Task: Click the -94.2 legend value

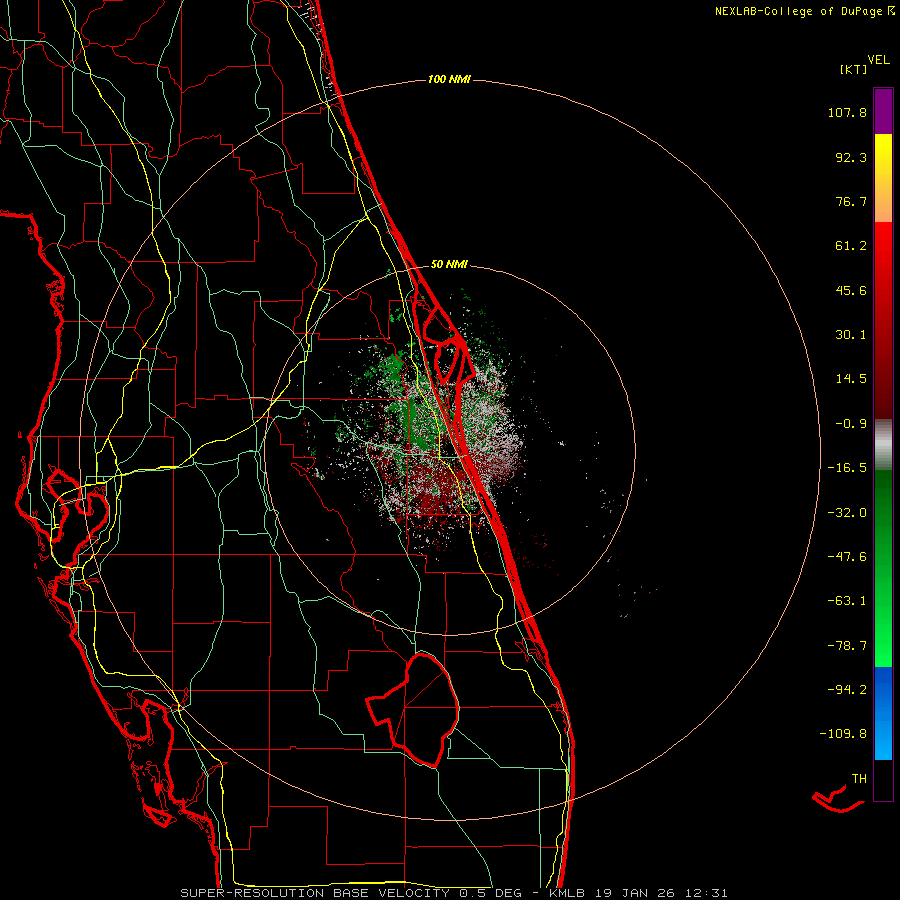Action: 847,689
